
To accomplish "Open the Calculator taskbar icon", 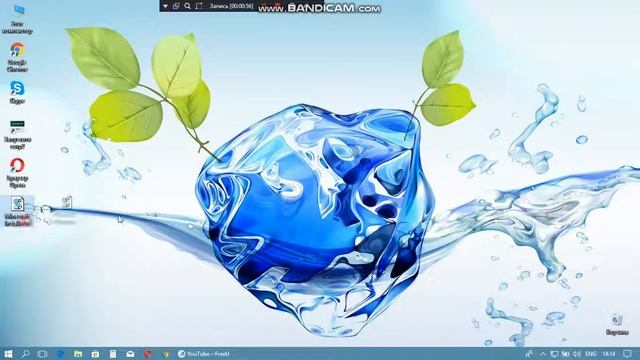I will click(x=113, y=354).
